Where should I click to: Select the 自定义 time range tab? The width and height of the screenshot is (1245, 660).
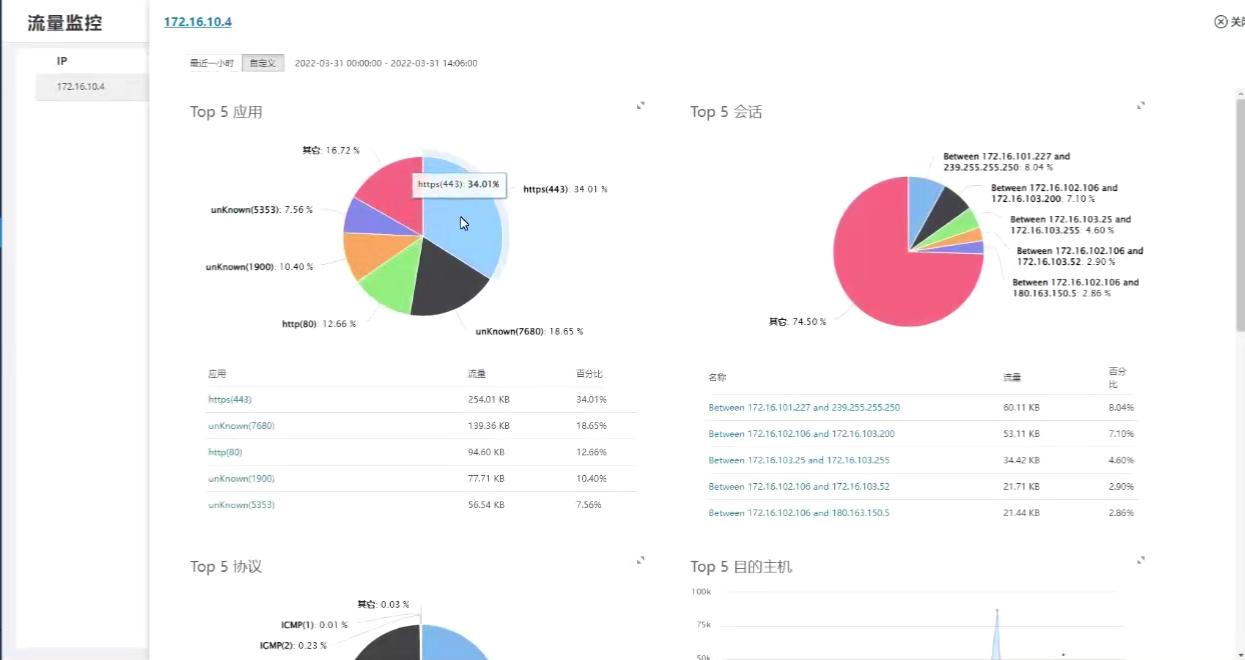(263, 63)
